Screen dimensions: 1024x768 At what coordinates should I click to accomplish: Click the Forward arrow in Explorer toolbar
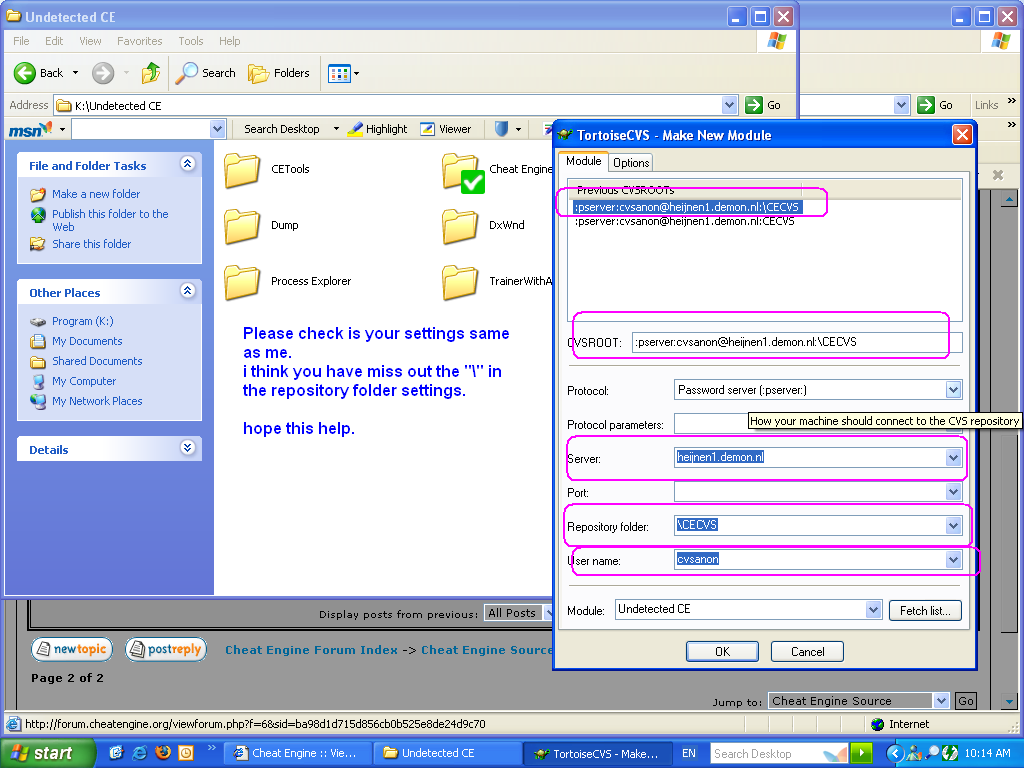click(103, 72)
